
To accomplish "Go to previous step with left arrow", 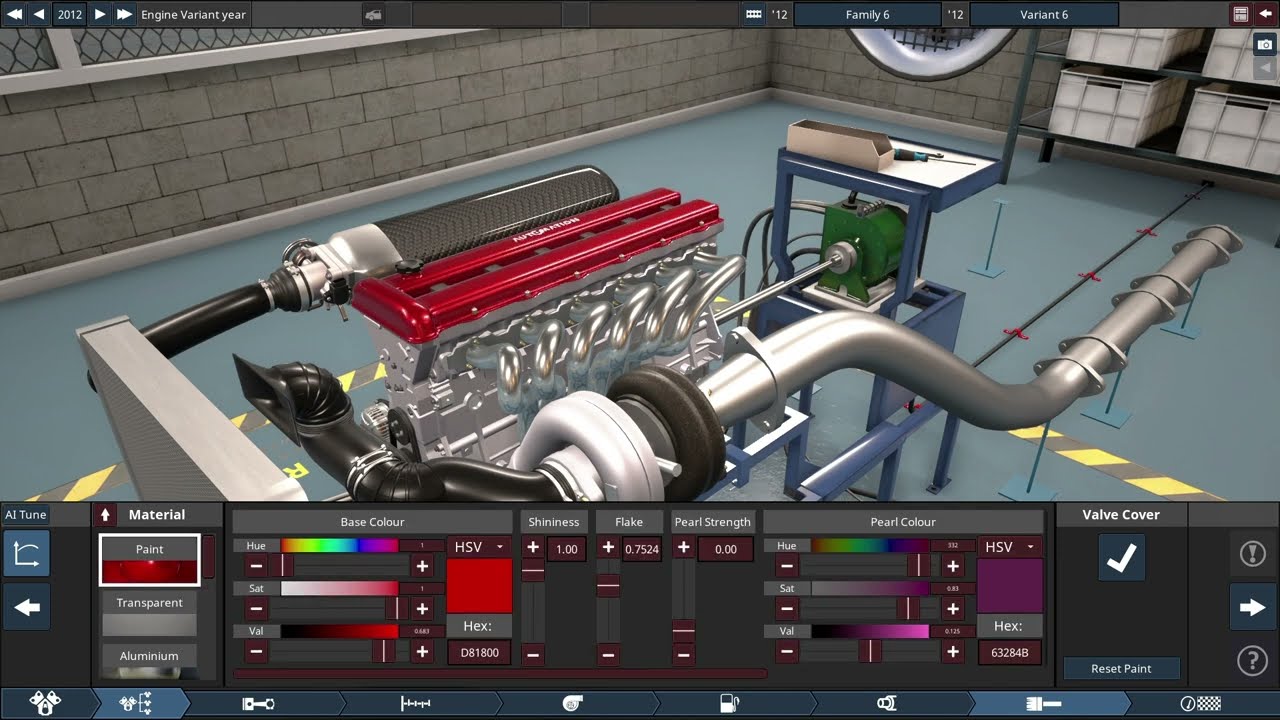I will (x=27, y=607).
